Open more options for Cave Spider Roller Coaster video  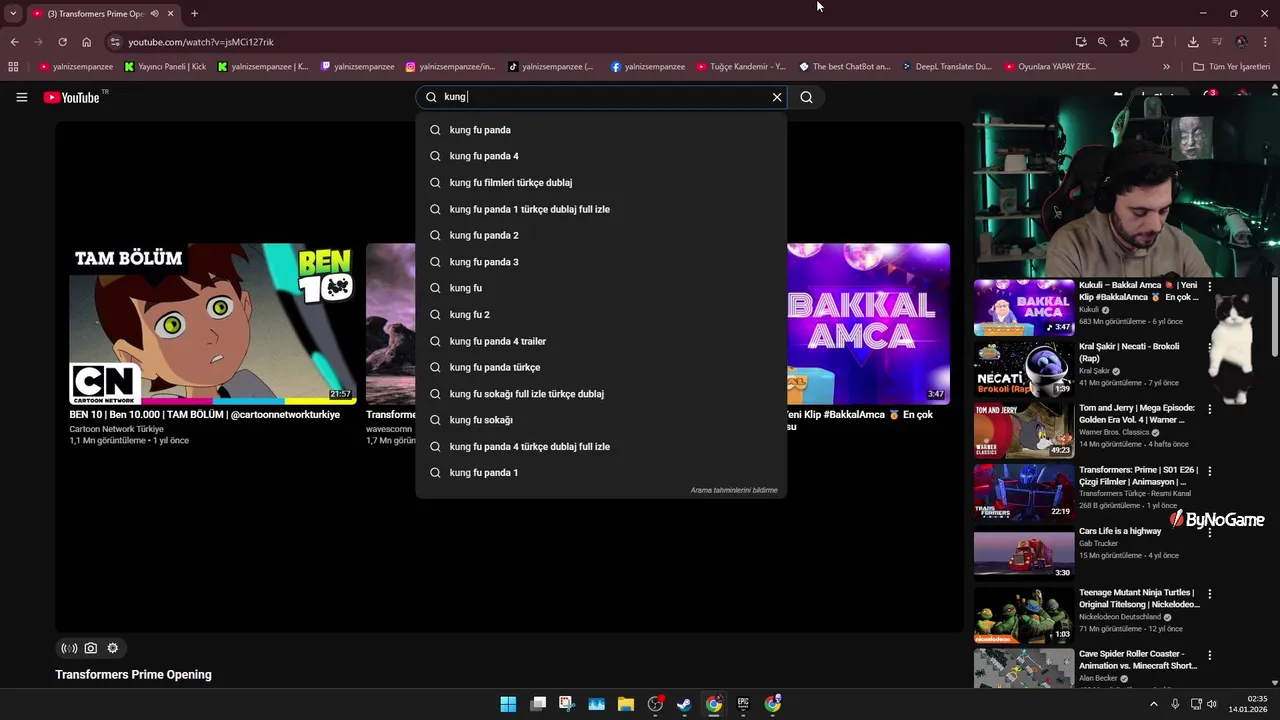click(x=1209, y=655)
